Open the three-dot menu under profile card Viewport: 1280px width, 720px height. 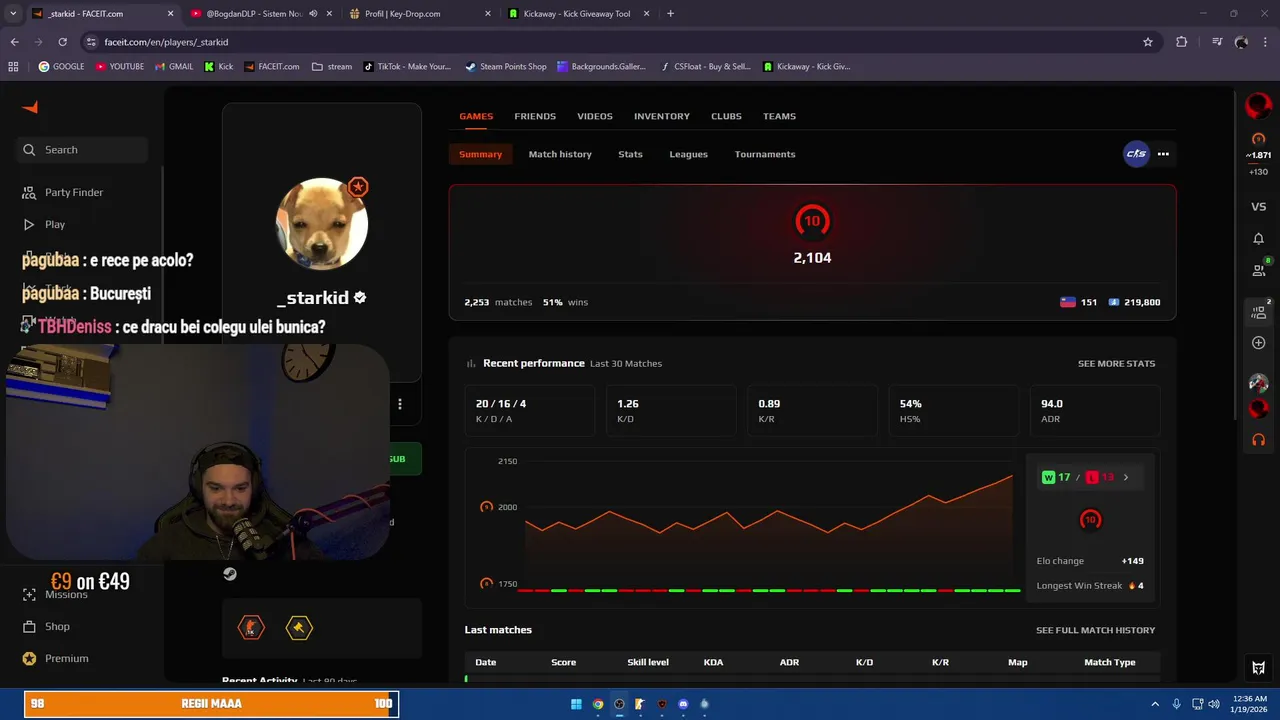pyautogui.click(x=399, y=404)
